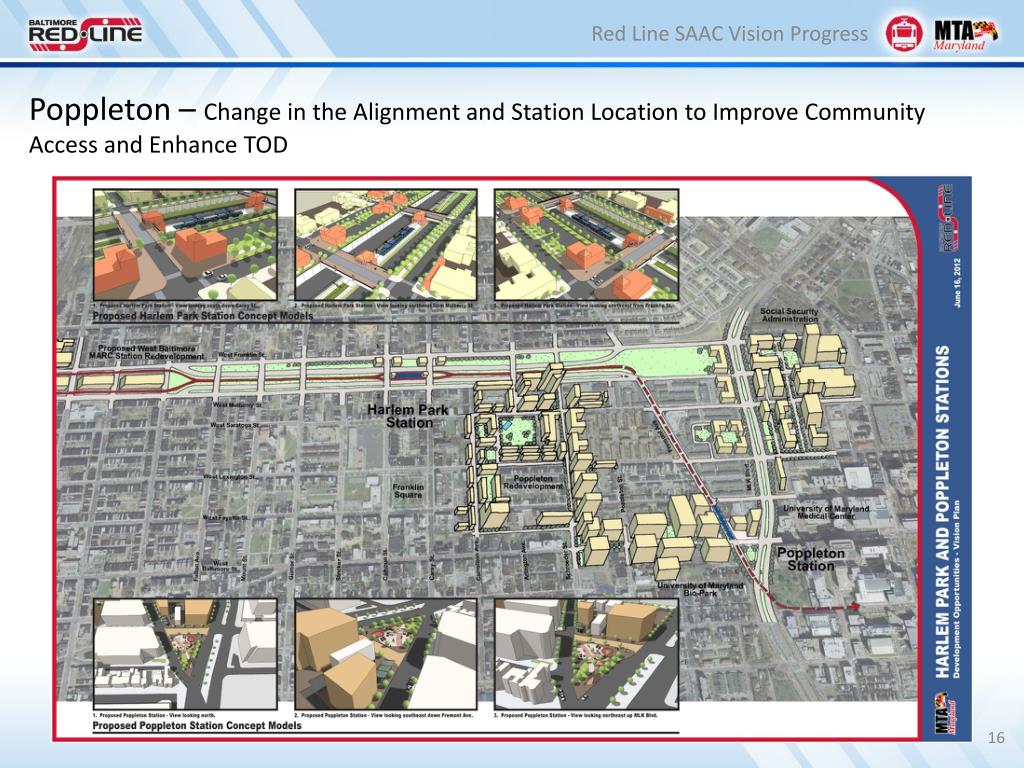Open Poppleton view southeast down Fremont Ave image

(x=386, y=654)
